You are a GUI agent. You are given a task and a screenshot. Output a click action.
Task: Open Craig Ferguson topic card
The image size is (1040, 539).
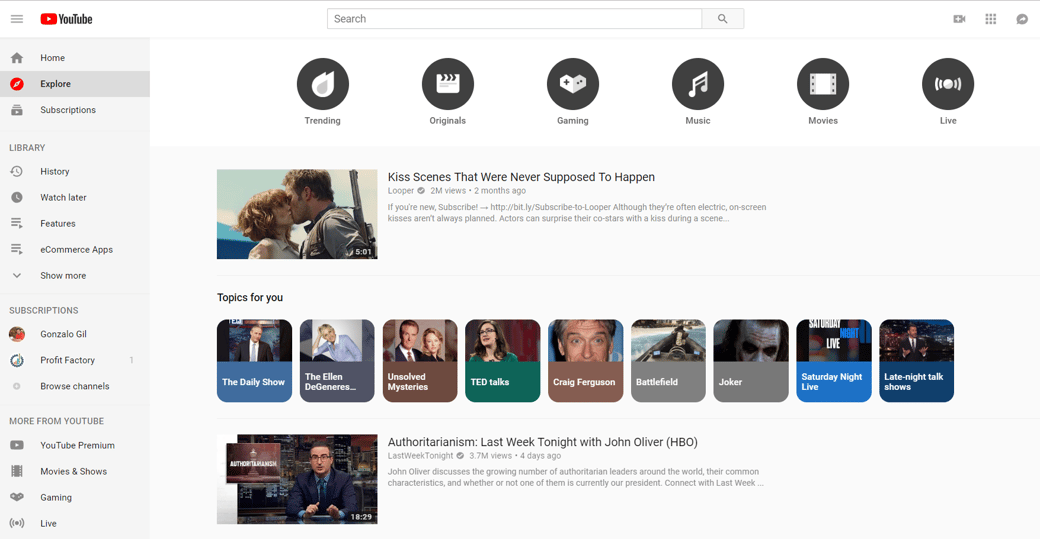(x=586, y=361)
